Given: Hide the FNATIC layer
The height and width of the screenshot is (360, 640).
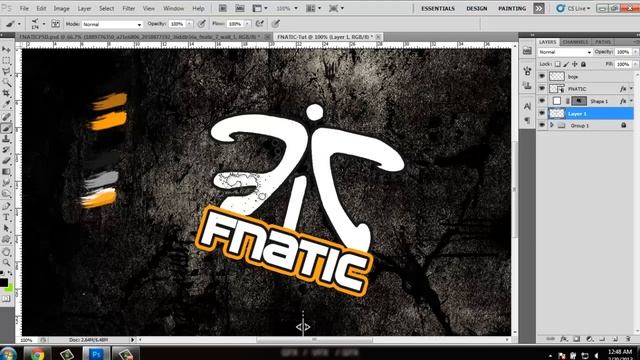Looking at the screenshot, I should [542, 89].
